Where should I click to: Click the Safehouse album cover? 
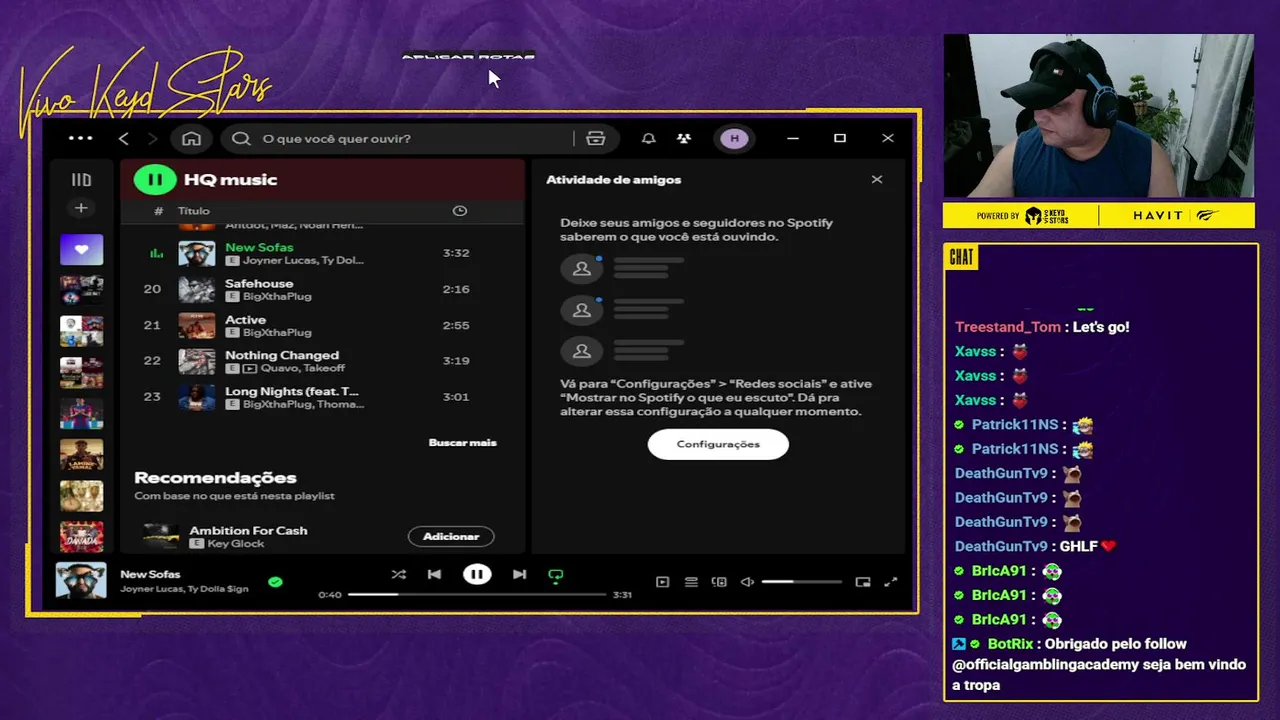click(196, 289)
